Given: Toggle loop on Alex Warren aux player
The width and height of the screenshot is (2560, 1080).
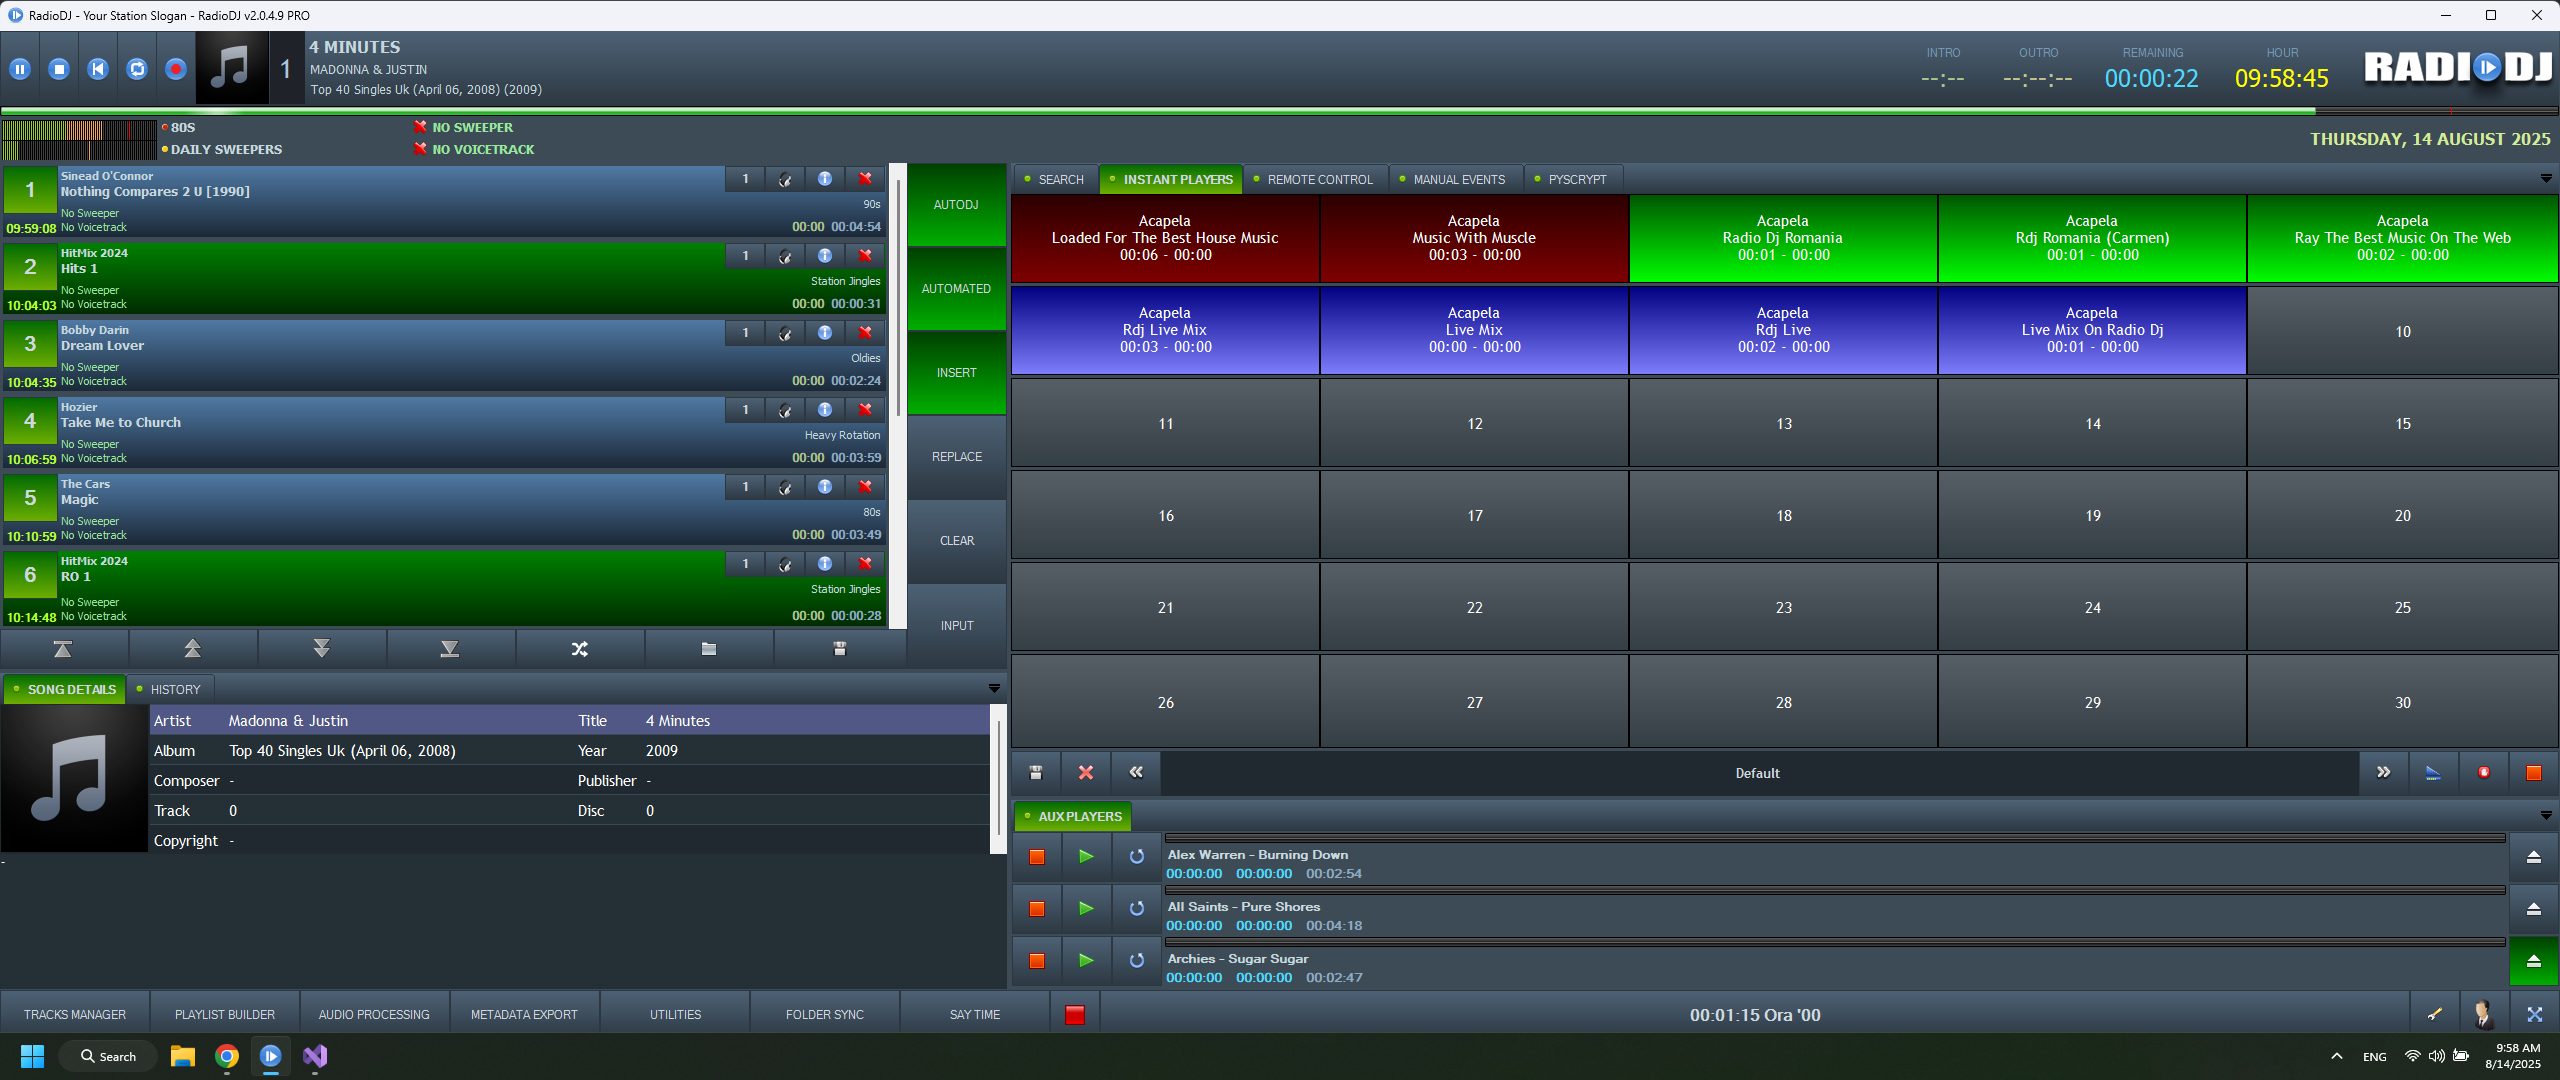Looking at the screenshot, I should tap(1137, 856).
